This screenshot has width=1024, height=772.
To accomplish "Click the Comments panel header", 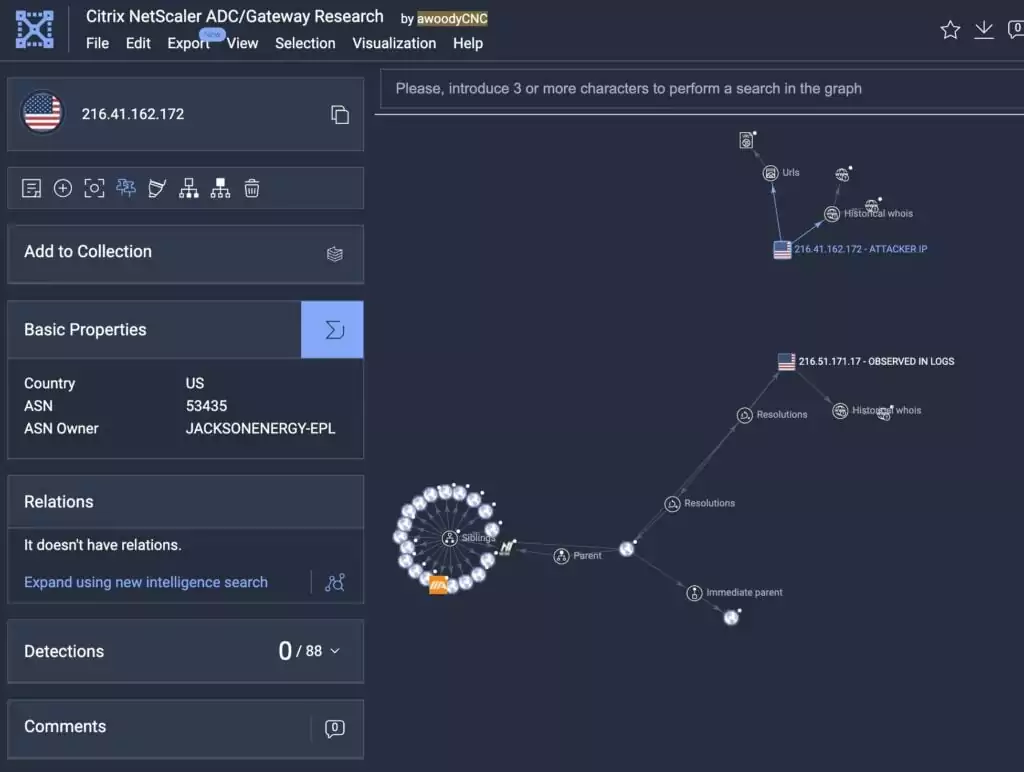I will pos(185,728).
